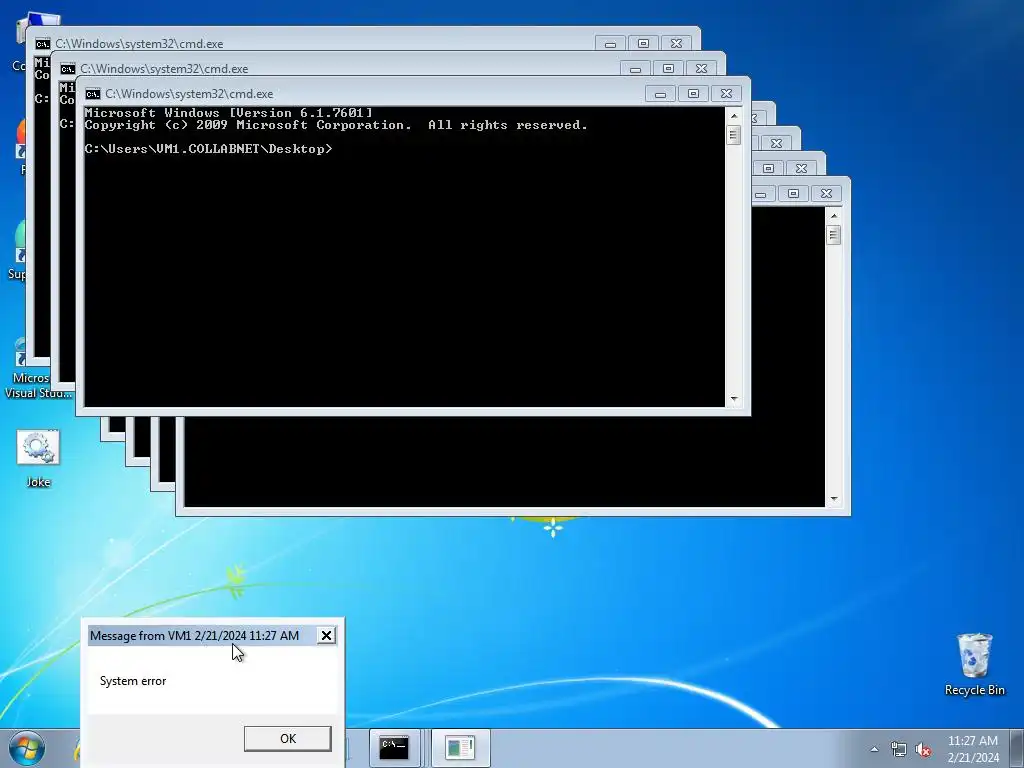Screen dimensions: 1024x768
Task: Click the front cmd window's scroll-up arrow
Action: coord(734,116)
